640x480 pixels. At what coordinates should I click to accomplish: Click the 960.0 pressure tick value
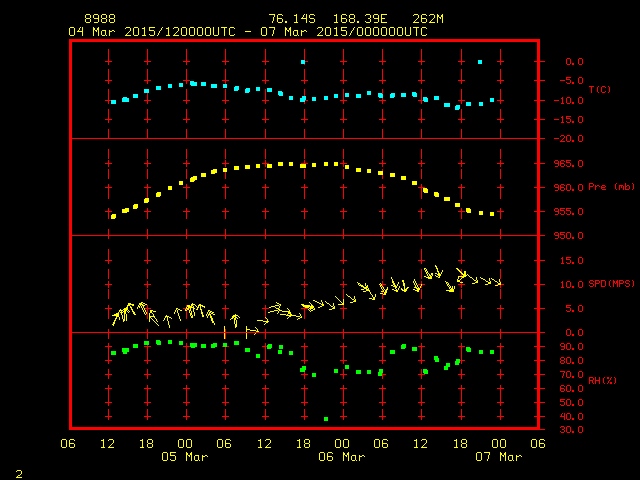point(569,188)
